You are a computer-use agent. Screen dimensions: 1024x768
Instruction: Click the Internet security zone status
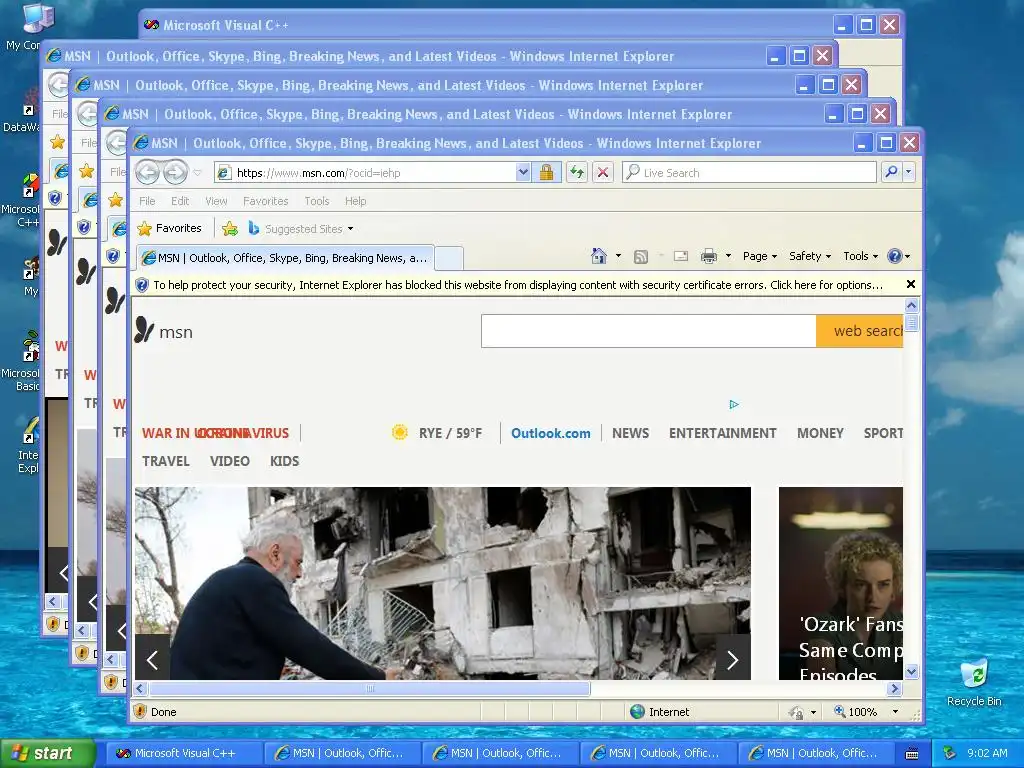(660, 712)
